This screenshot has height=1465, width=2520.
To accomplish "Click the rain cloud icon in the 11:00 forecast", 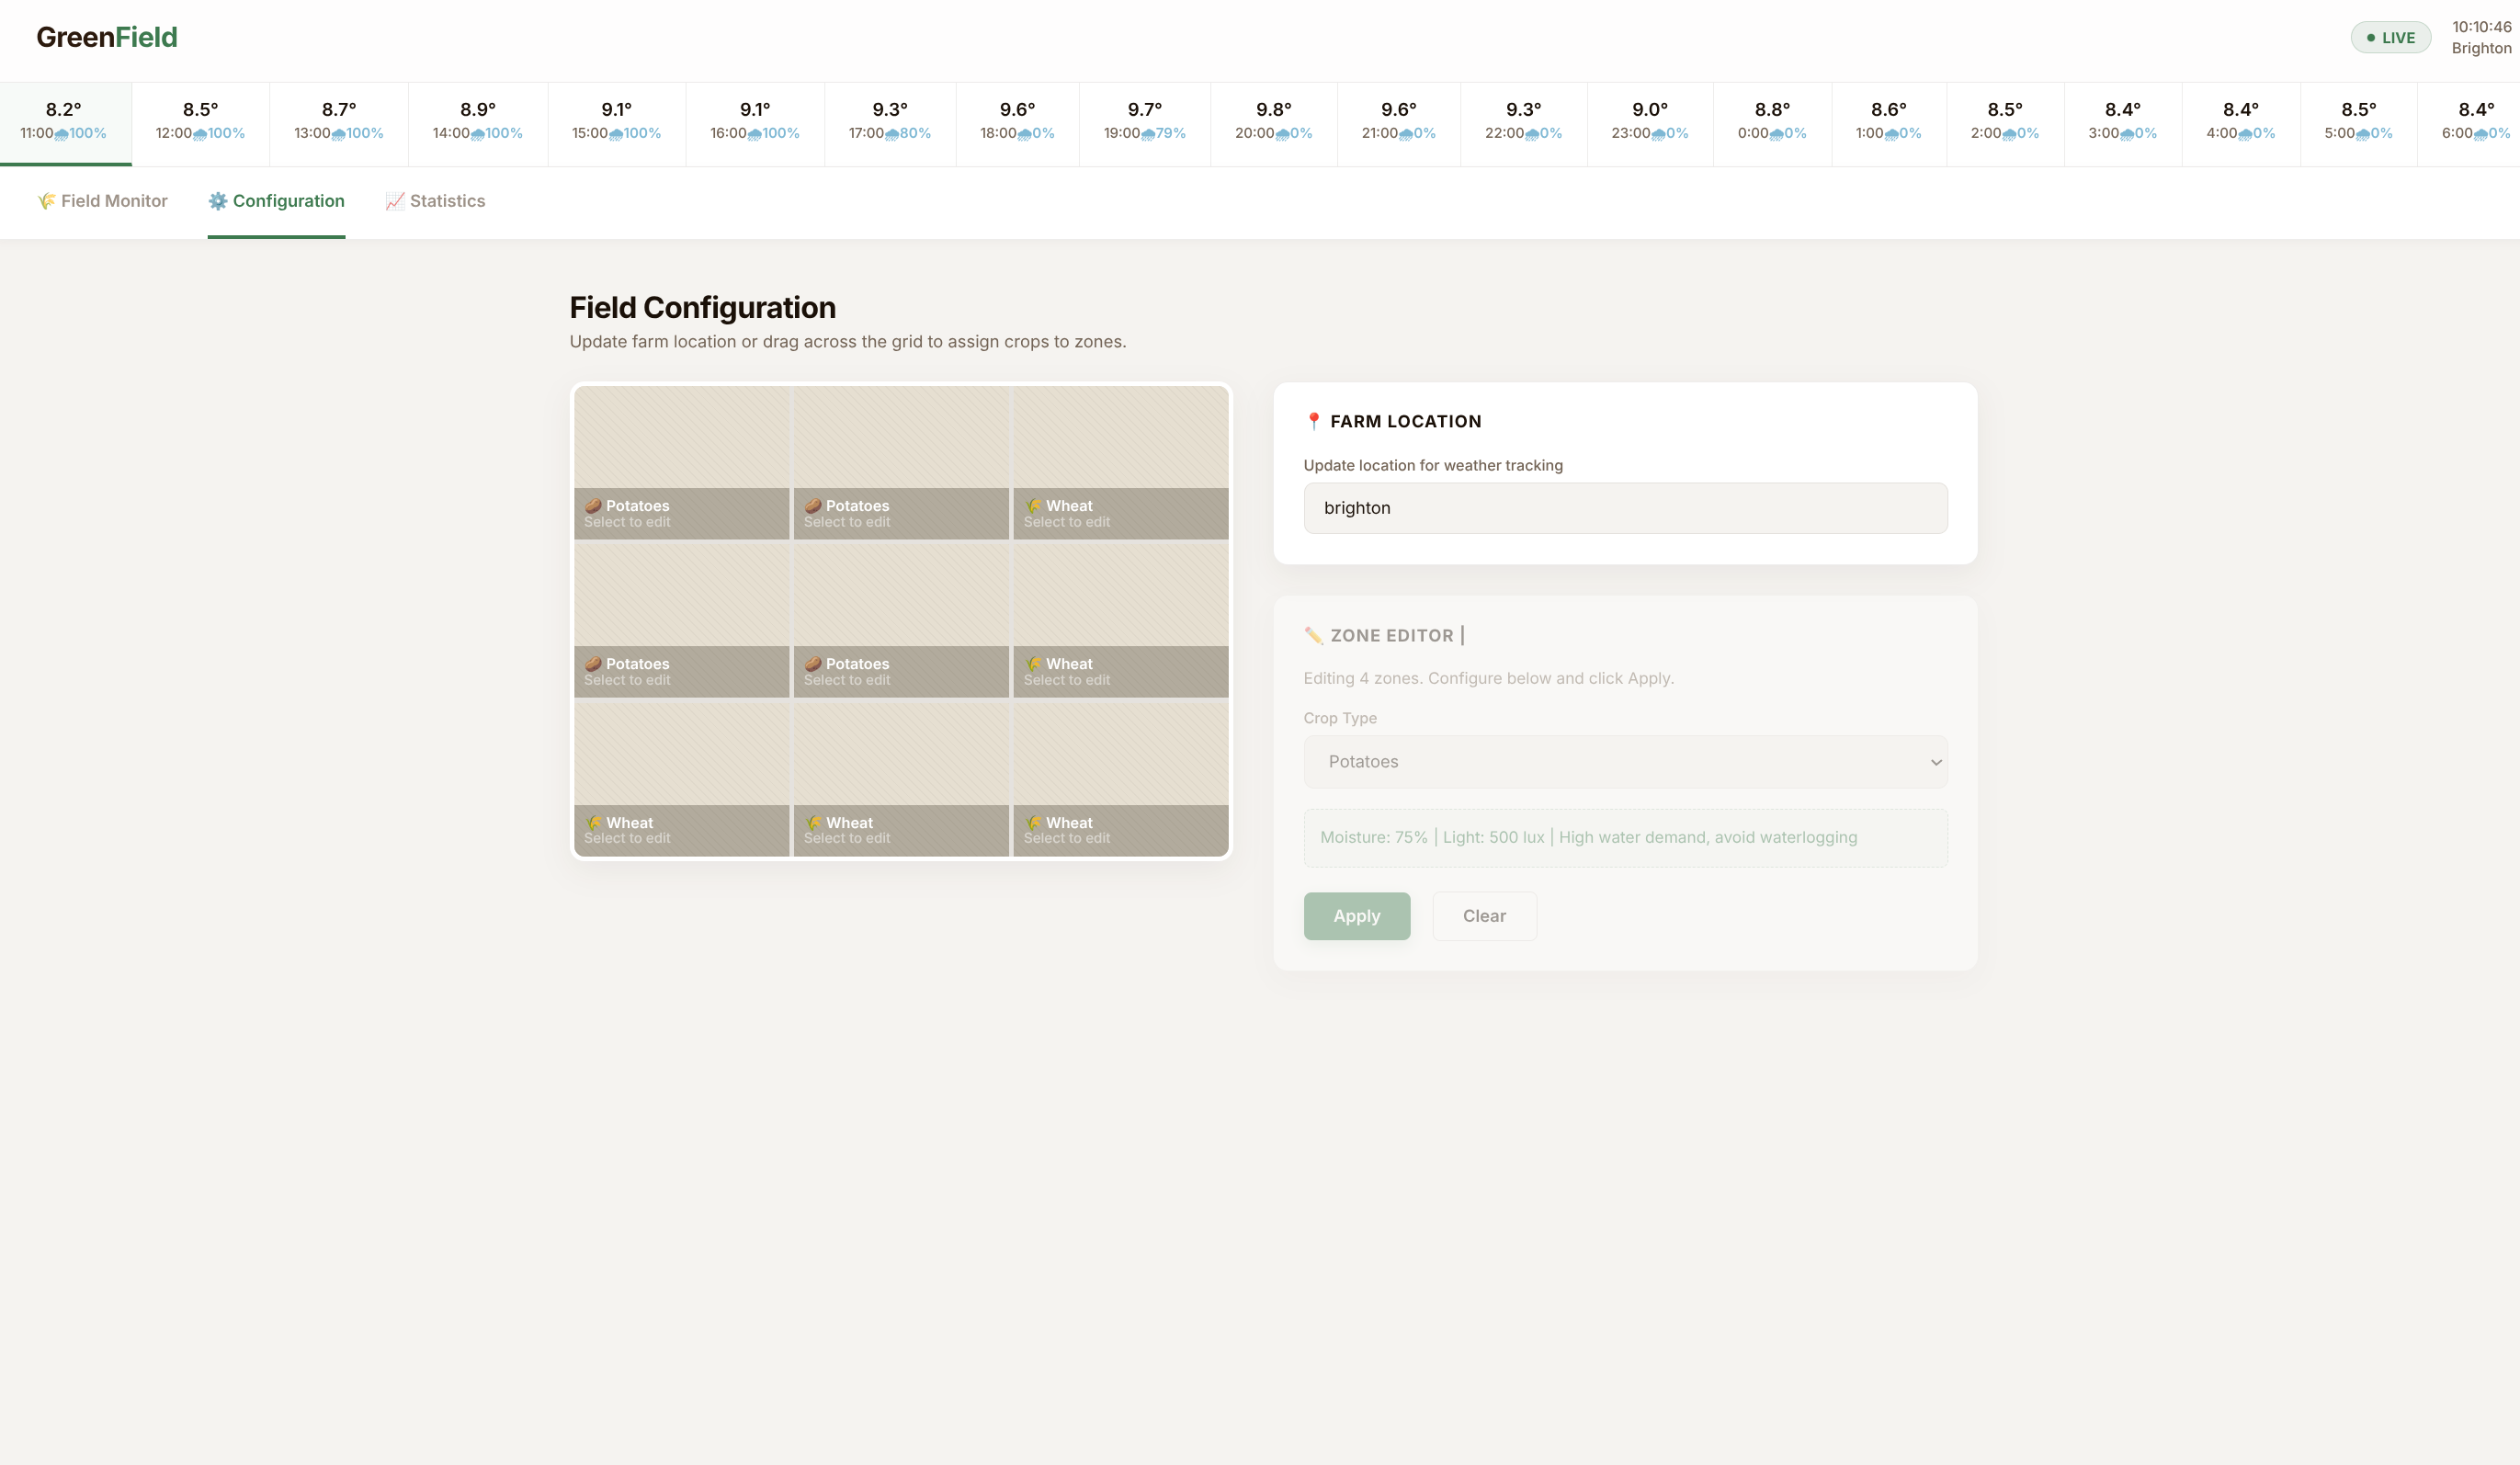I will click(x=61, y=134).
